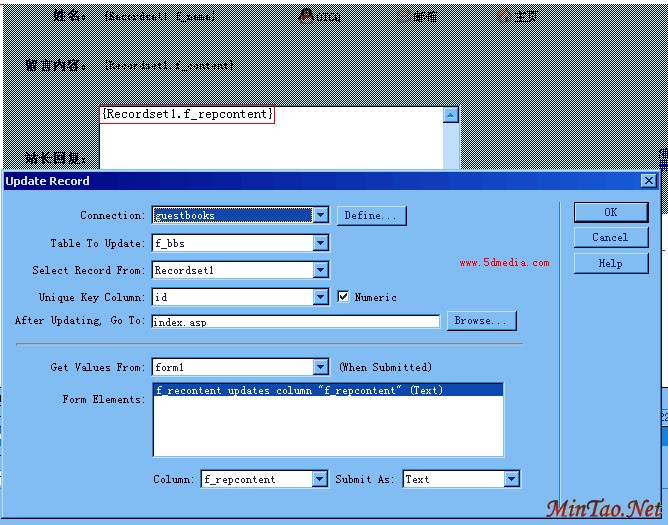
Task: Open the Get Values From dropdown
Action: pos(320,367)
